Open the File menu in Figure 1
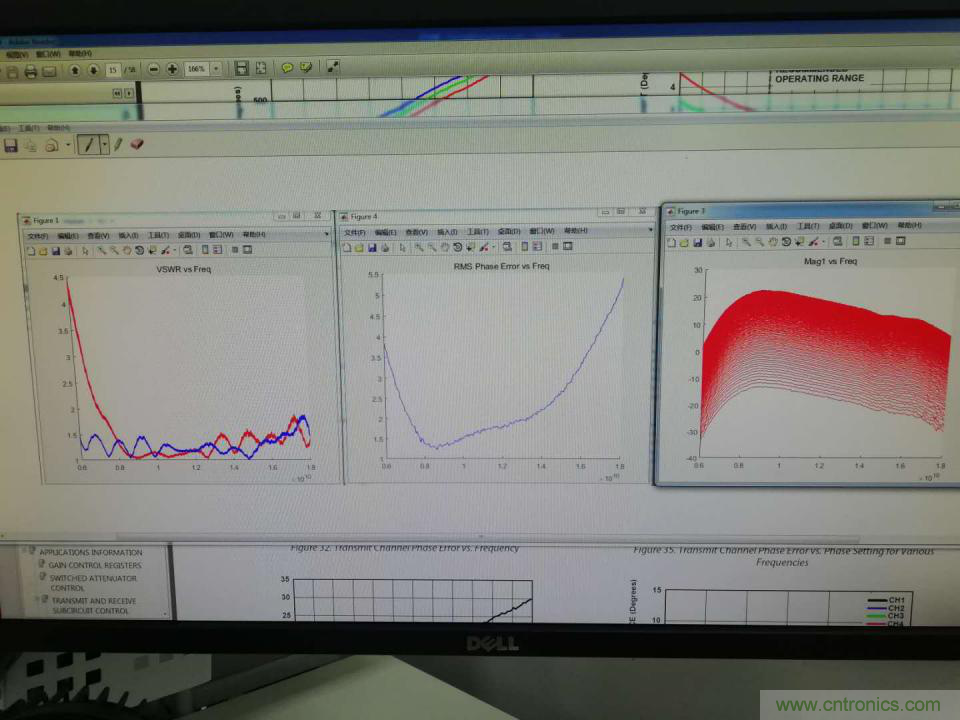 tap(36, 235)
